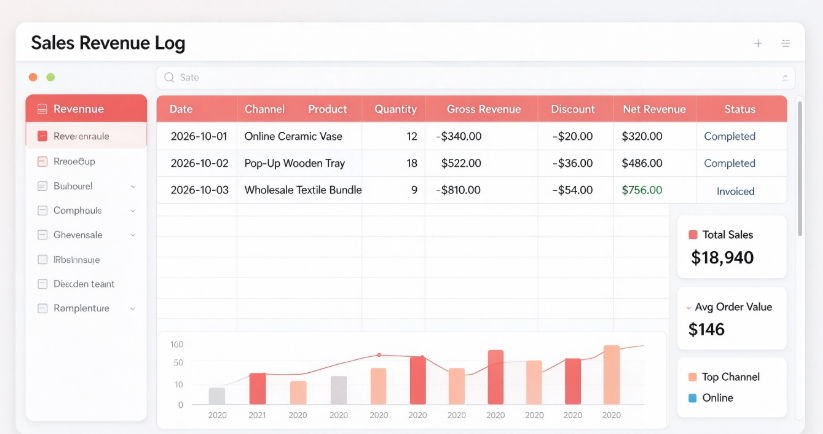Viewport: 823px width, 434px height.
Task: Open the Comphouls sidebar item
Action: pyautogui.click(x=86, y=210)
